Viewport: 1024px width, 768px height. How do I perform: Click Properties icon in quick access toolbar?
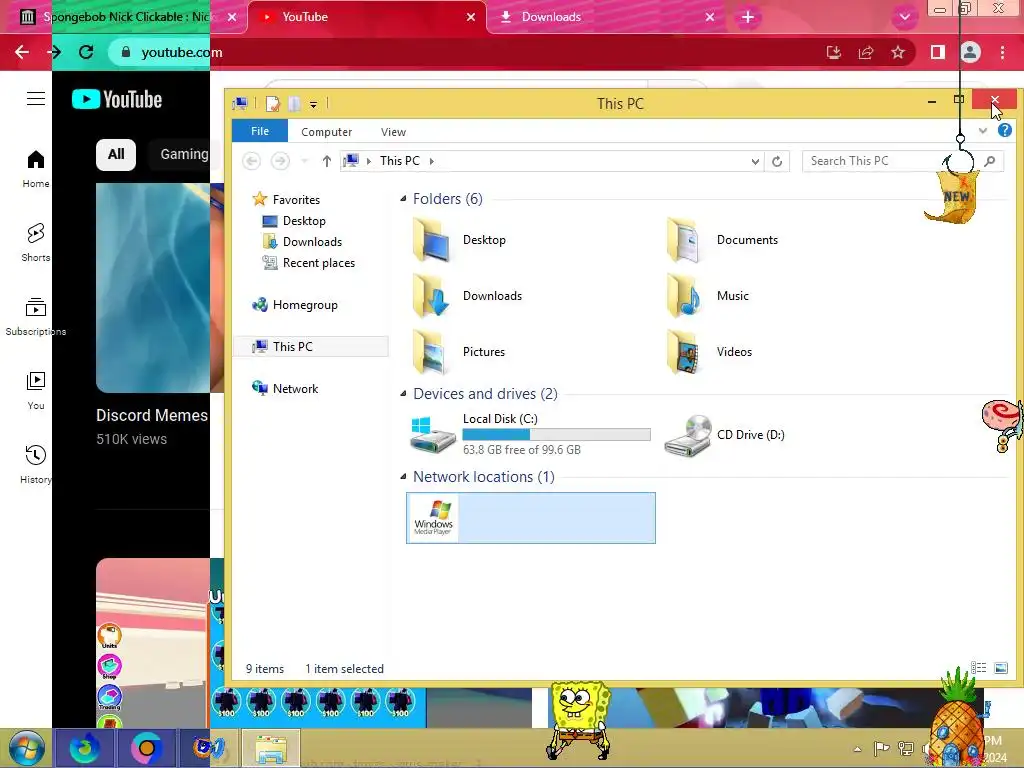(273, 103)
